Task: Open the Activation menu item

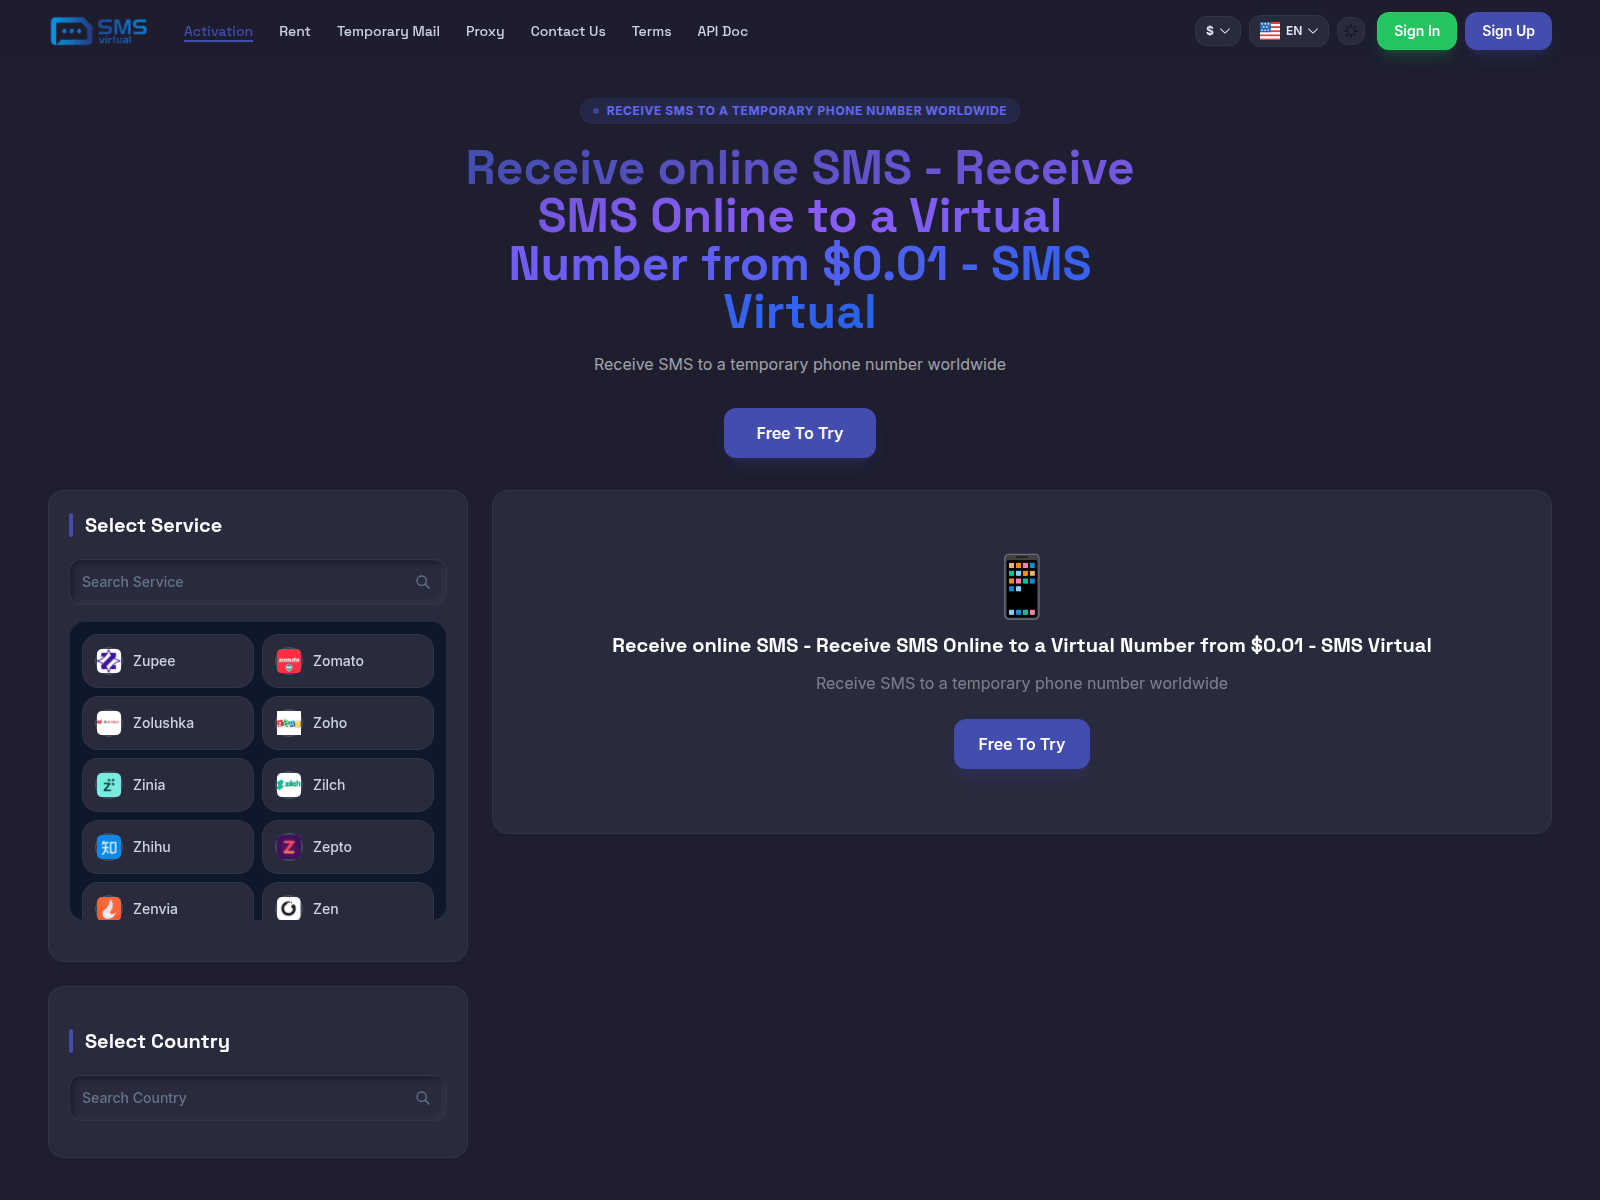Action: [218, 31]
